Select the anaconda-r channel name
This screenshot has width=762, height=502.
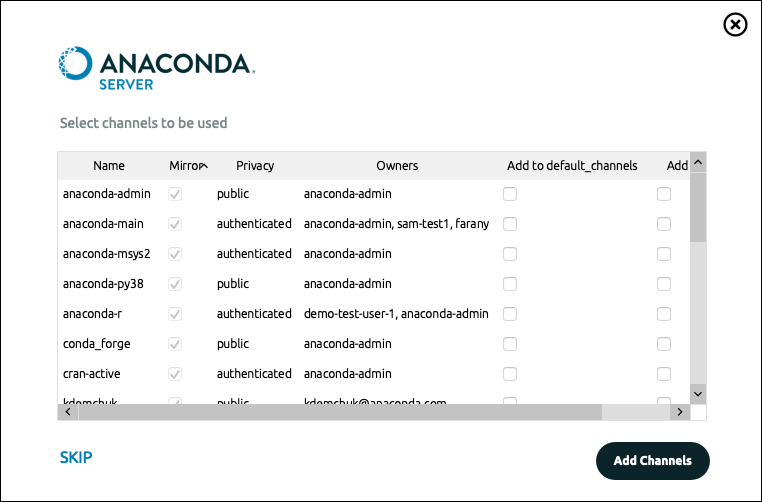click(x=92, y=314)
